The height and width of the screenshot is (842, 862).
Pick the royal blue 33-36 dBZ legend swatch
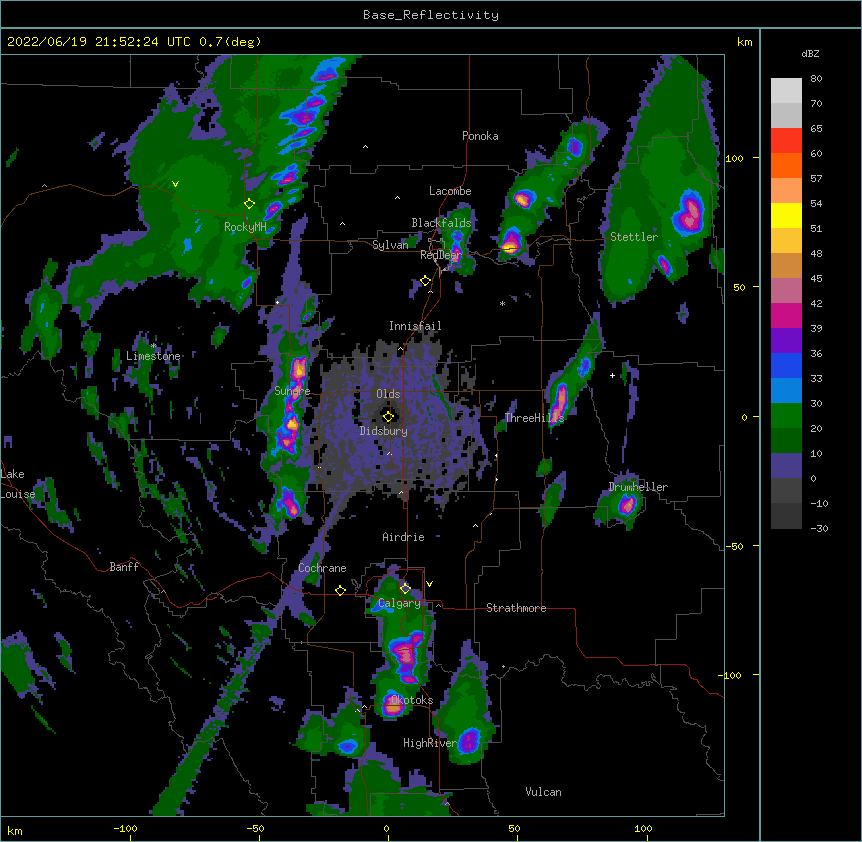click(786, 365)
